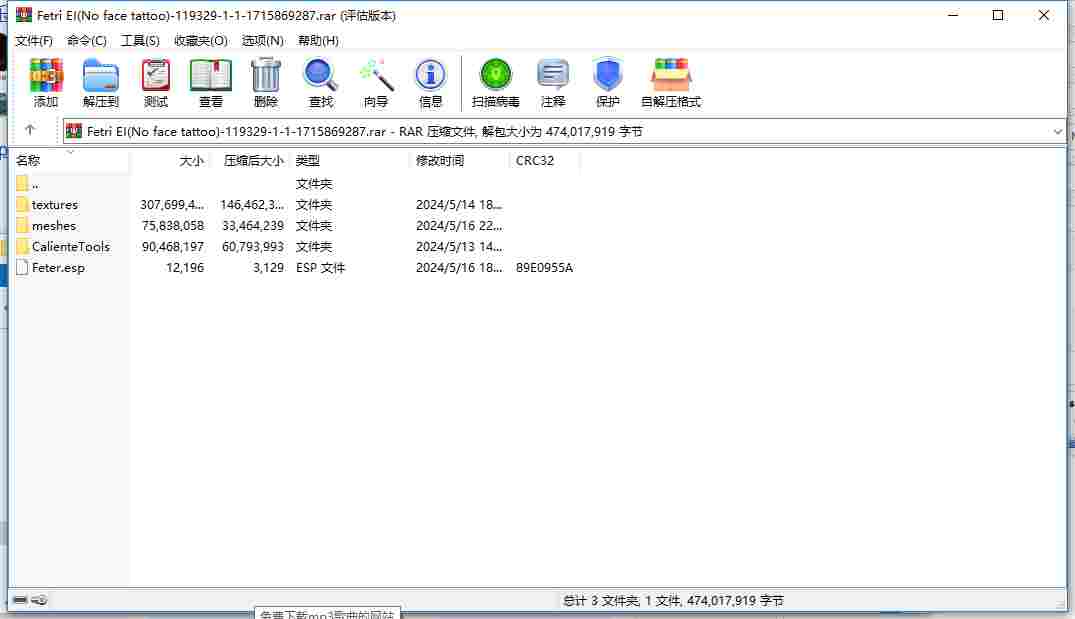Click packed size 3,129
1075x619 pixels.
(268, 267)
